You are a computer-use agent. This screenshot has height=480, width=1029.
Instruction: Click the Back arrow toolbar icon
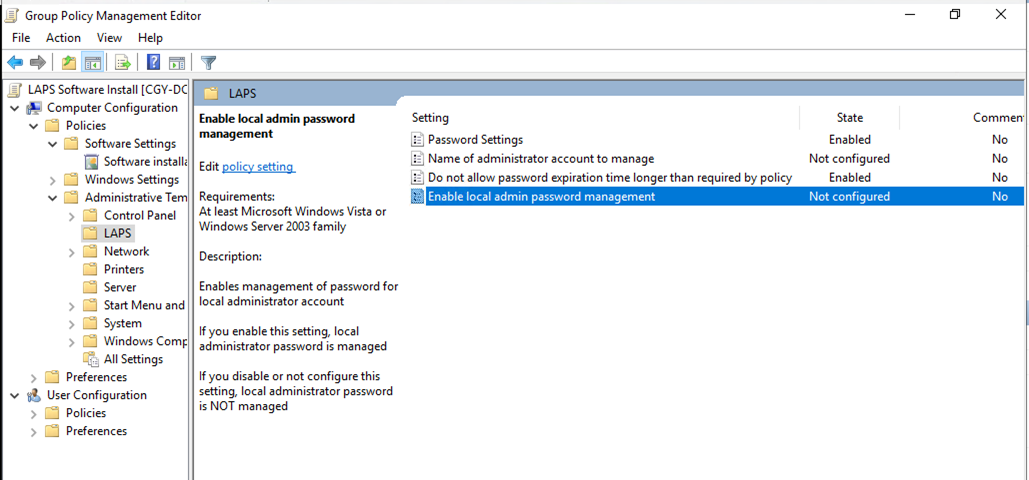click(15, 62)
